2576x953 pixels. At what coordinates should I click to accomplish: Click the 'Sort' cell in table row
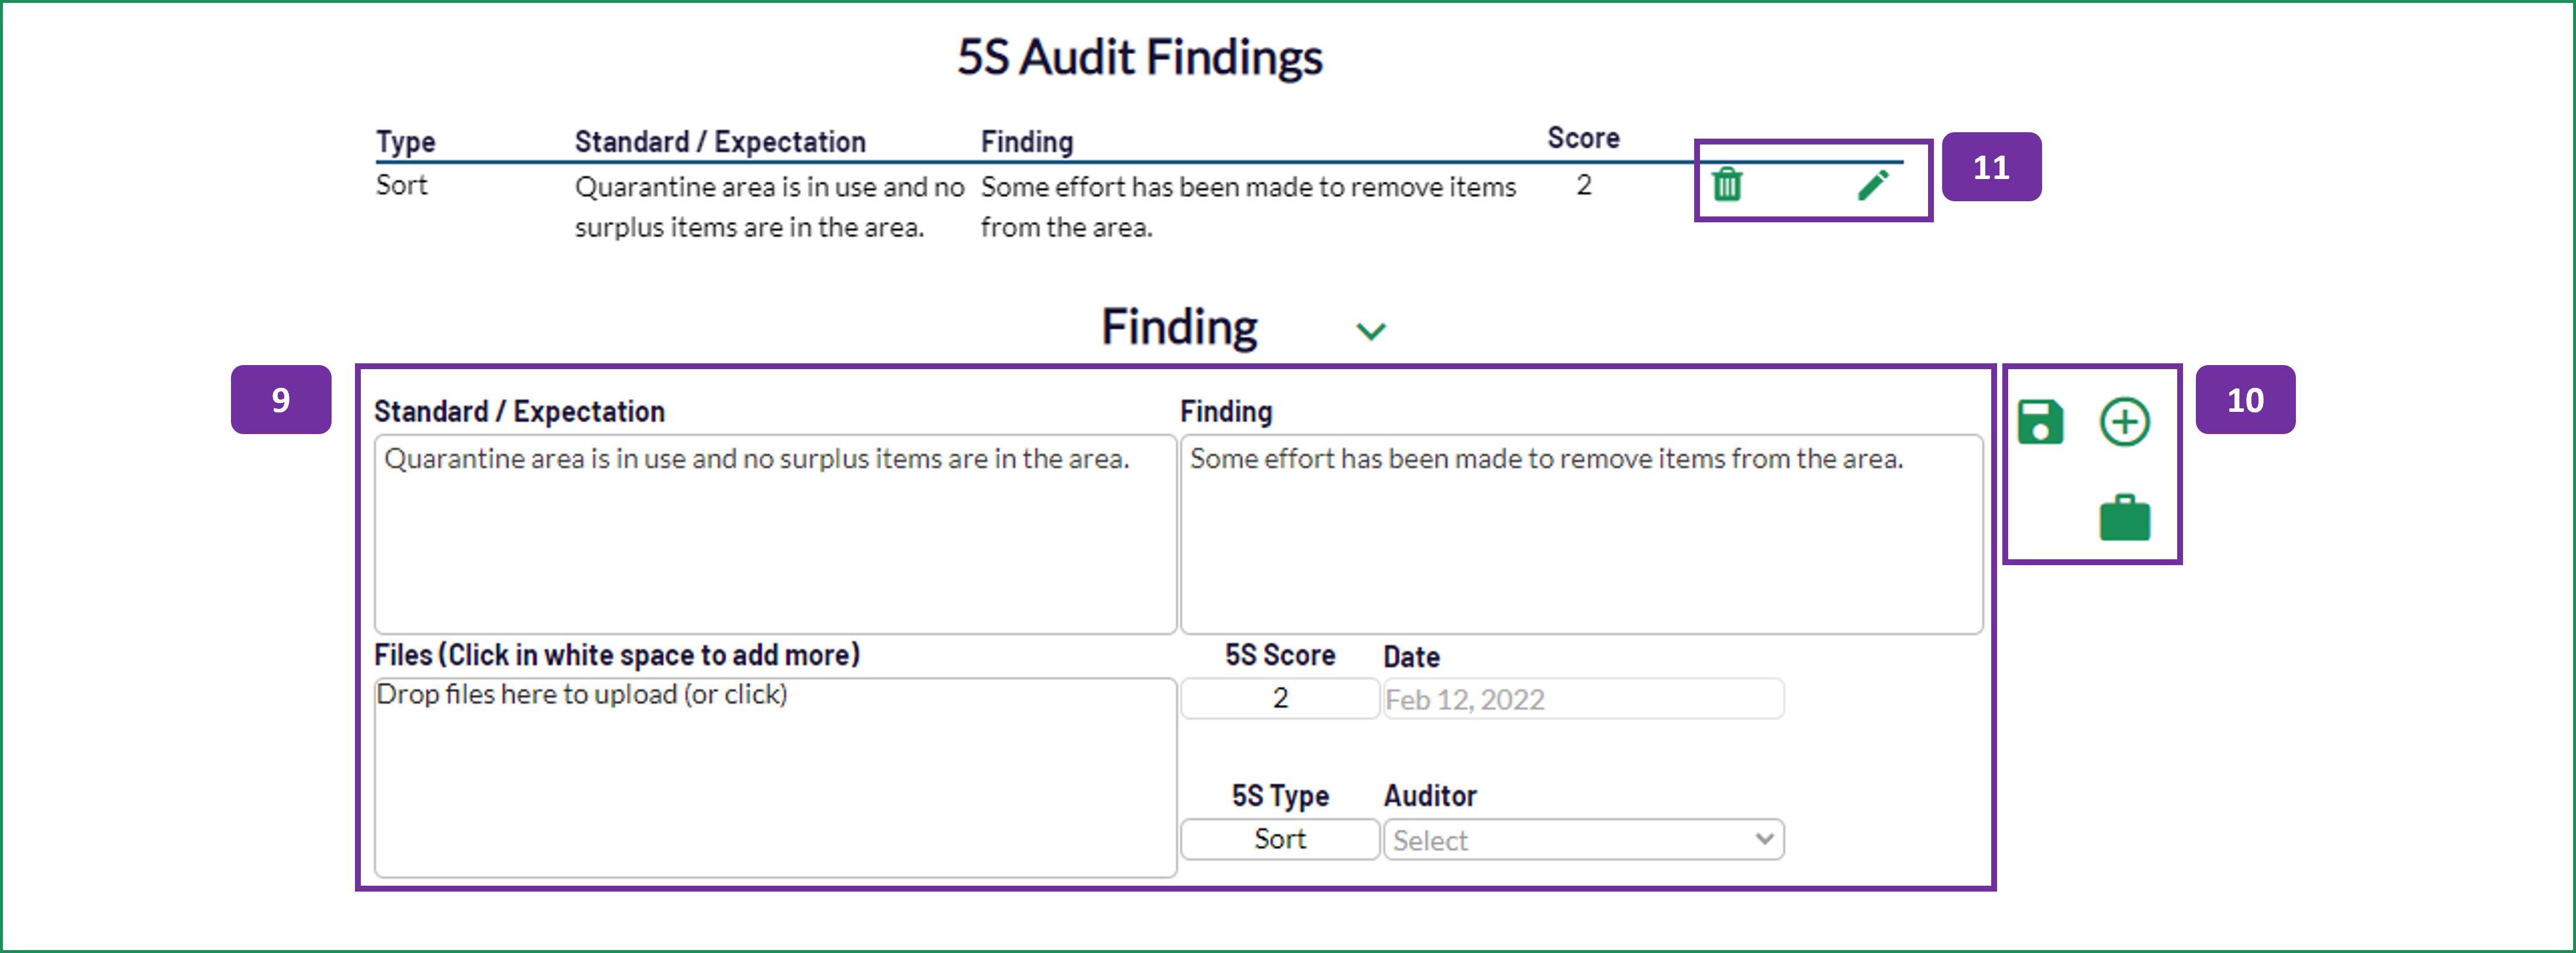401,185
